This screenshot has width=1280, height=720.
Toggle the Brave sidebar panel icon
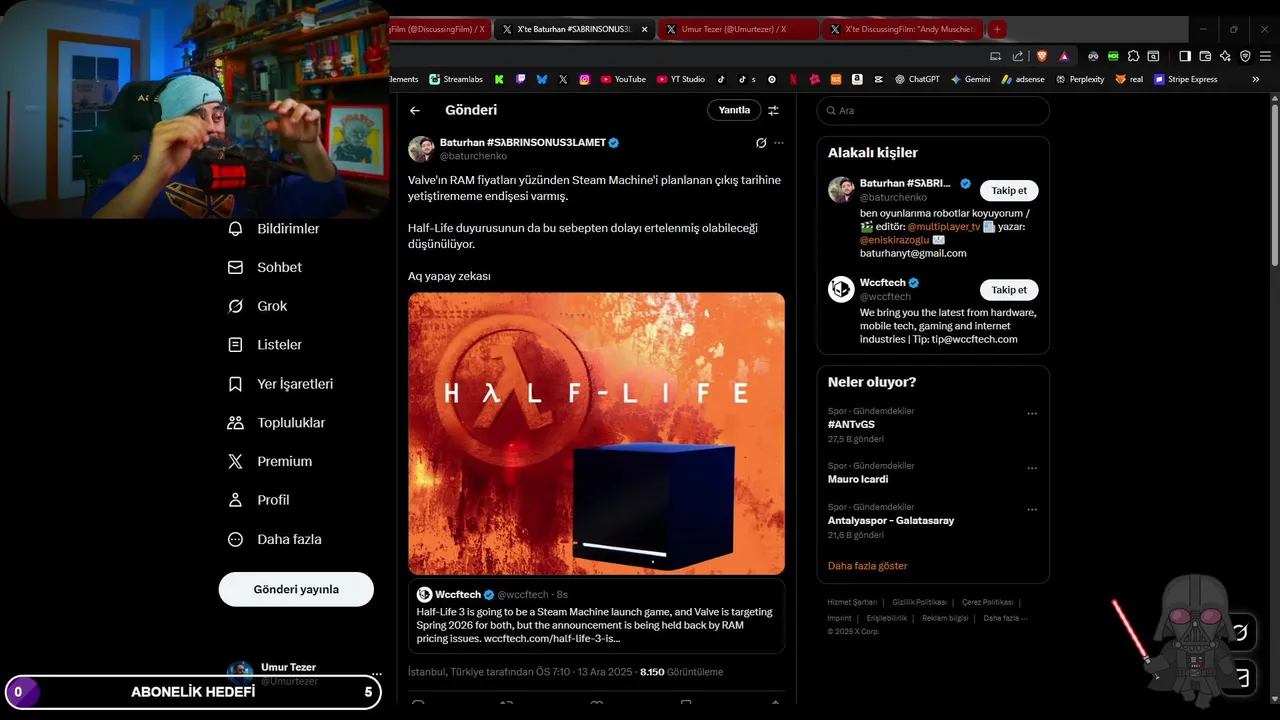tap(1185, 56)
